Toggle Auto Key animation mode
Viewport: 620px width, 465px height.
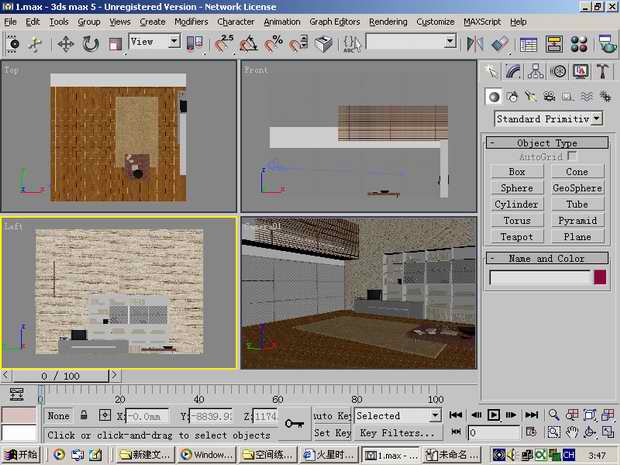[x=332, y=416]
